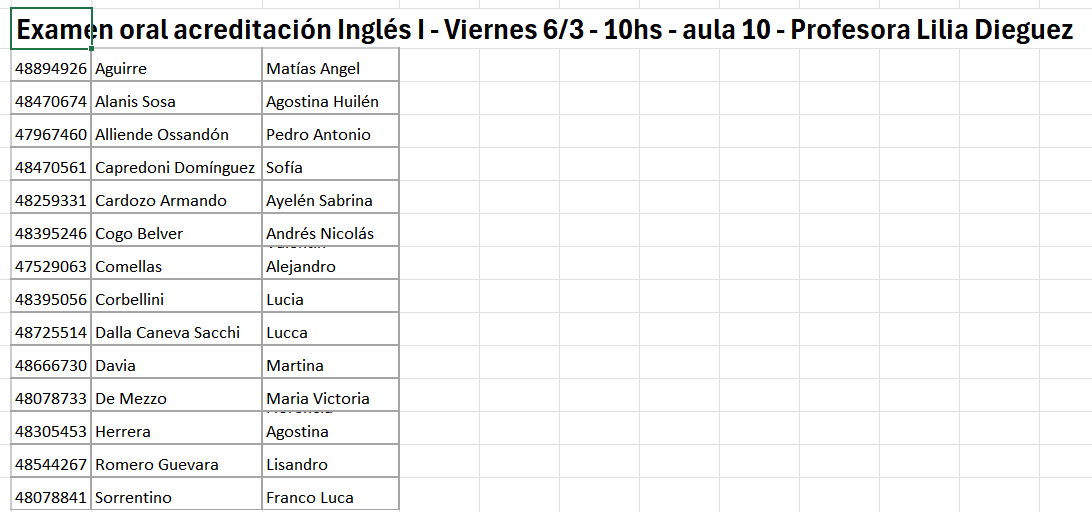1092x512 pixels.
Task: Select the ID cell 47529063
Action: click(x=51, y=267)
